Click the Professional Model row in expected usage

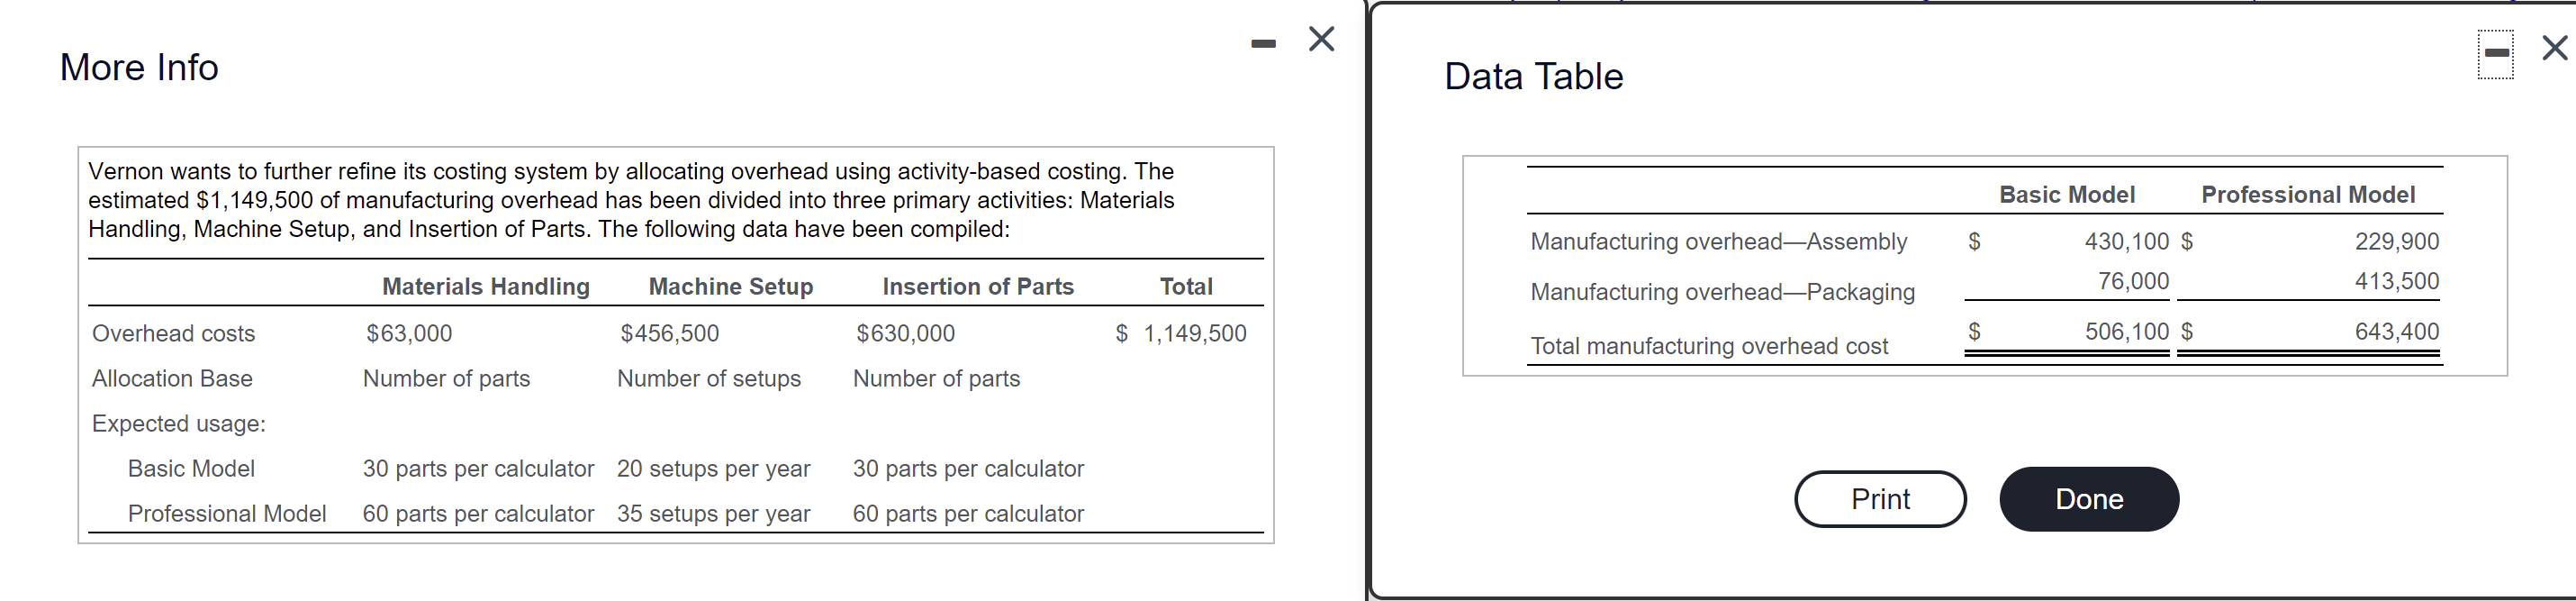tap(227, 513)
